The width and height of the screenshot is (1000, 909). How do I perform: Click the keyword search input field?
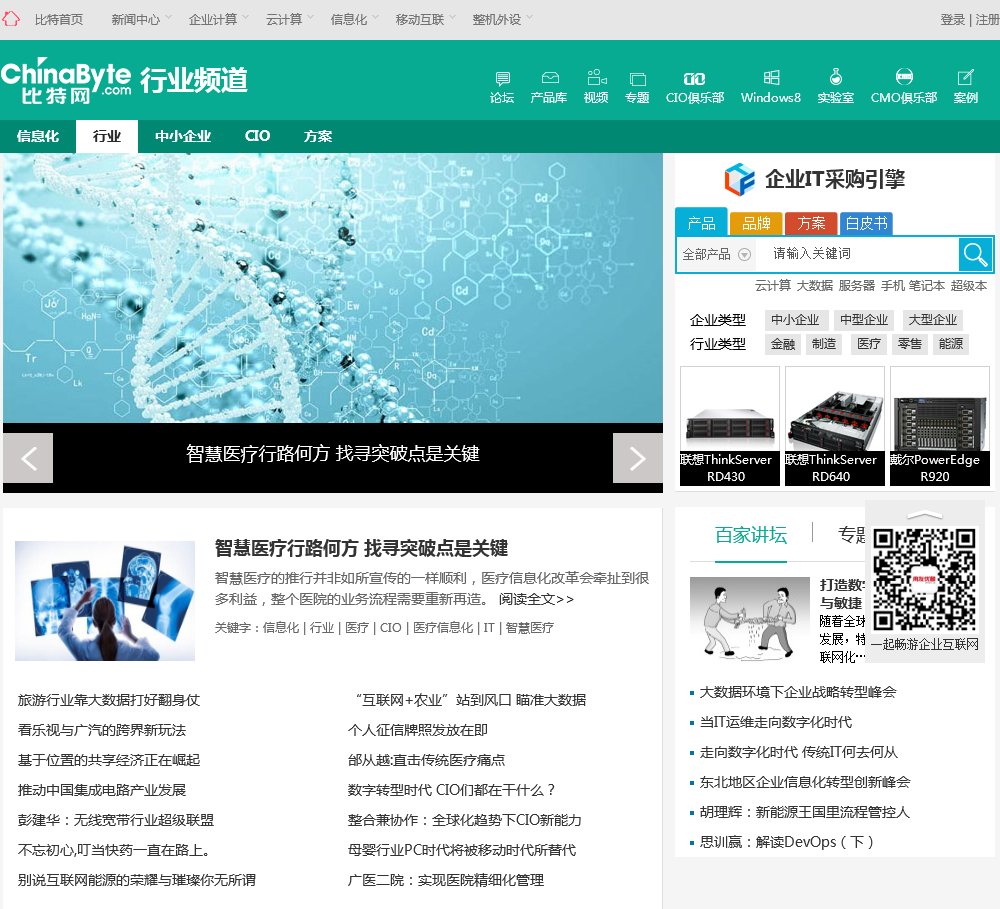point(858,254)
